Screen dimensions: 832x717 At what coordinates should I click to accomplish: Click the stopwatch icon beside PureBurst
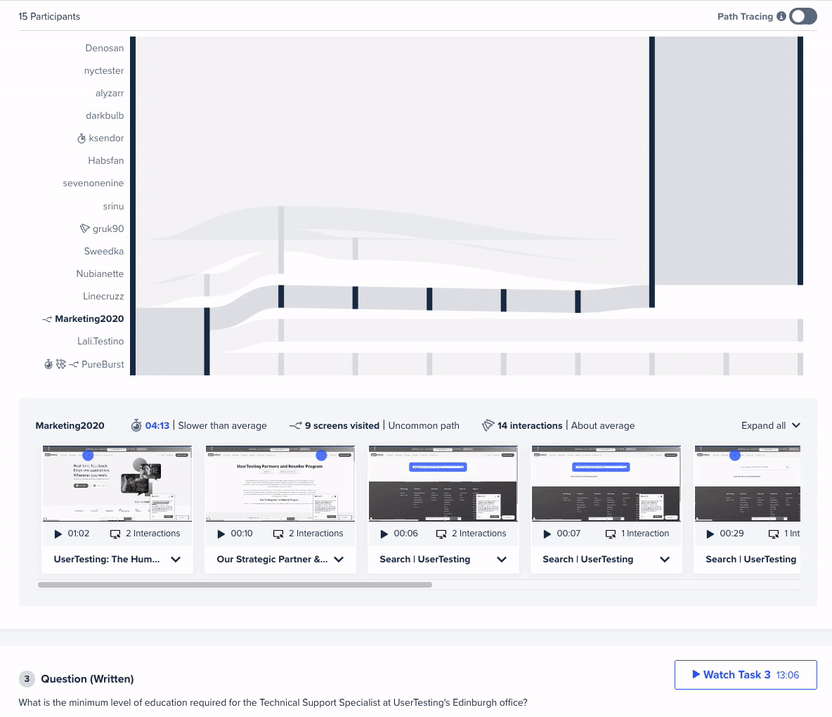click(48, 364)
